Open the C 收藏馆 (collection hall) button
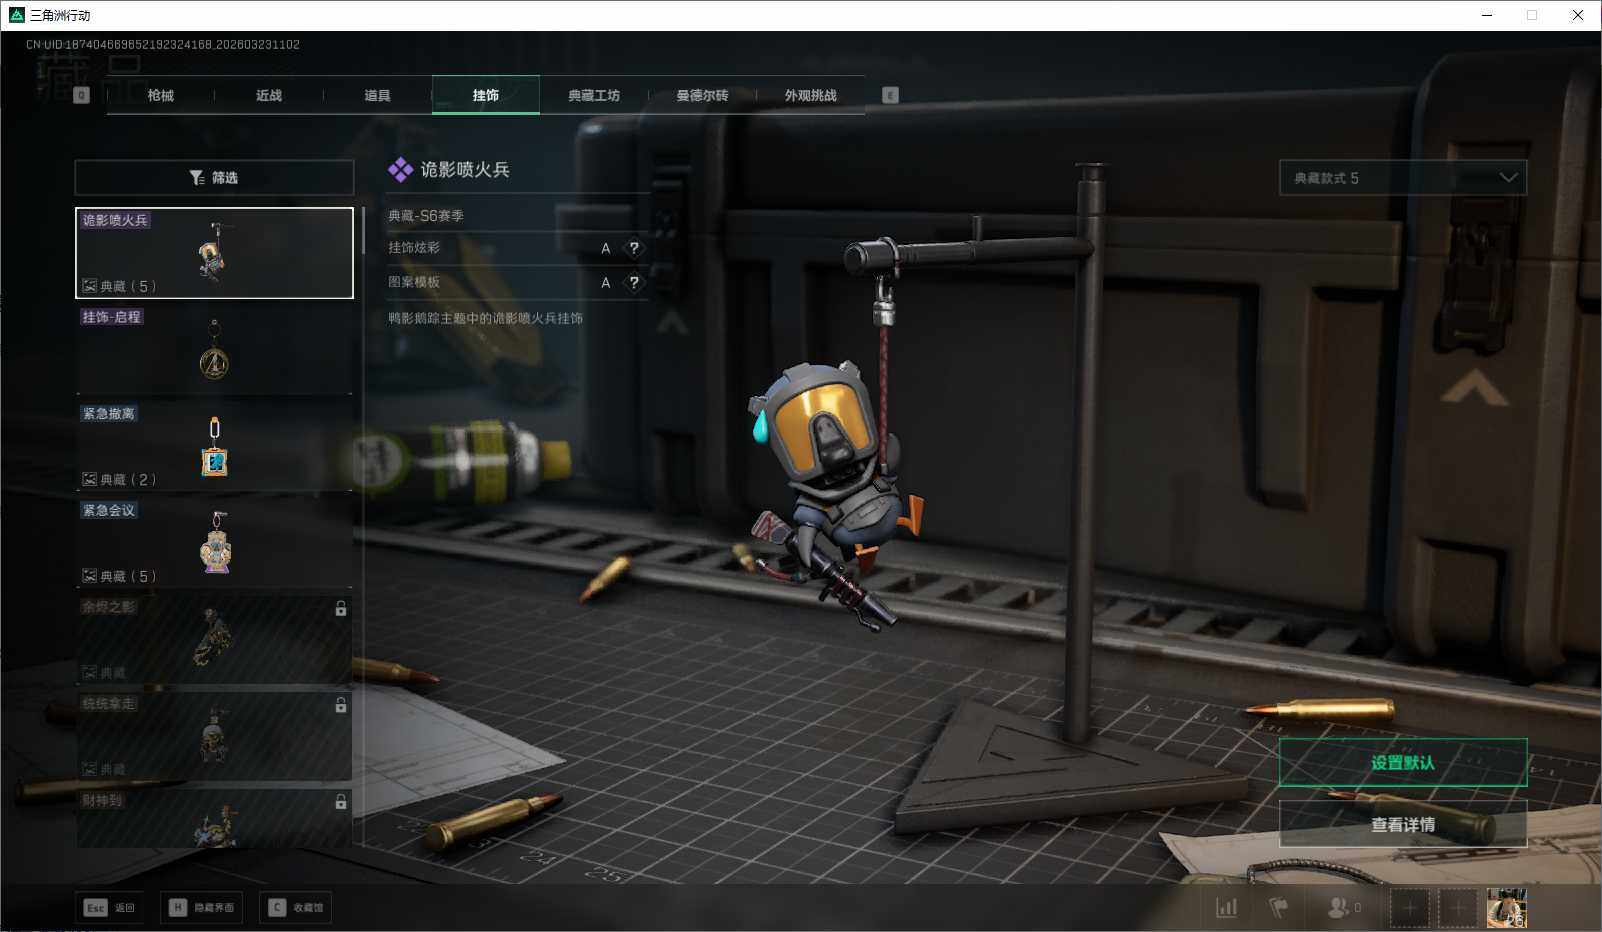 point(296,907)
